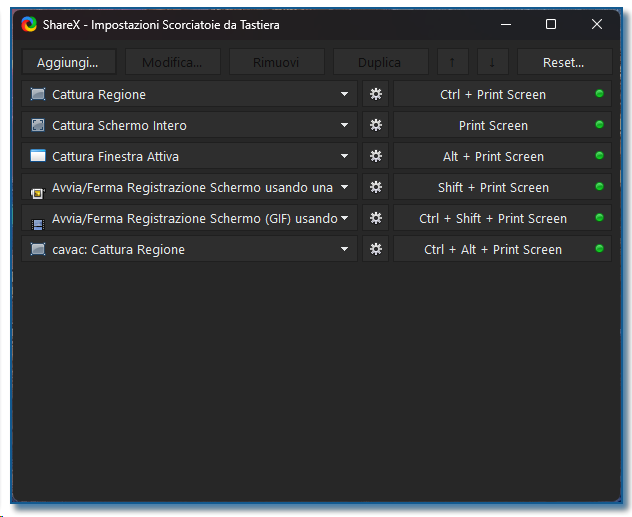Open settings gear for Cattura Regione hotkey
Screen dimensions: 632x517
(x=375, y=94)
